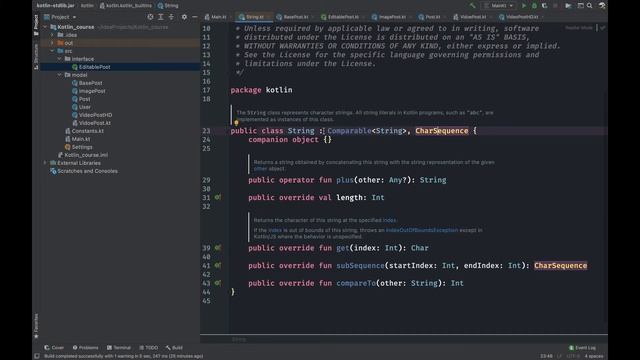Click the Collapse All icon in Project panel

pyautogui.click(x=171, y=17)
